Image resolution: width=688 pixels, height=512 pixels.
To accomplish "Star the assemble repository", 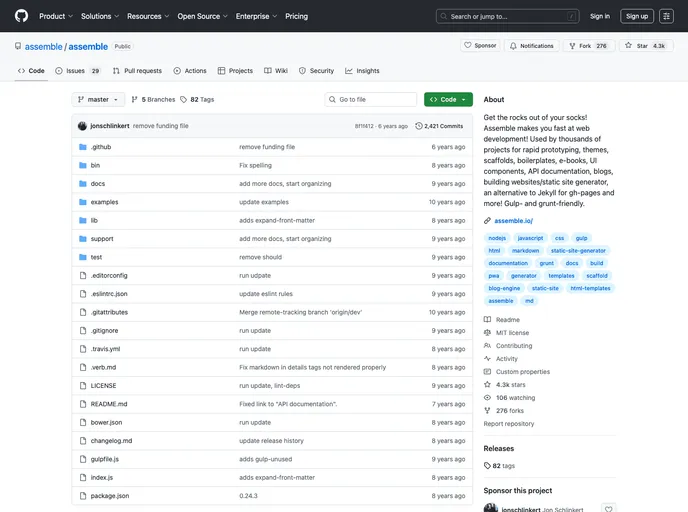I will click(x=639, y=46).
